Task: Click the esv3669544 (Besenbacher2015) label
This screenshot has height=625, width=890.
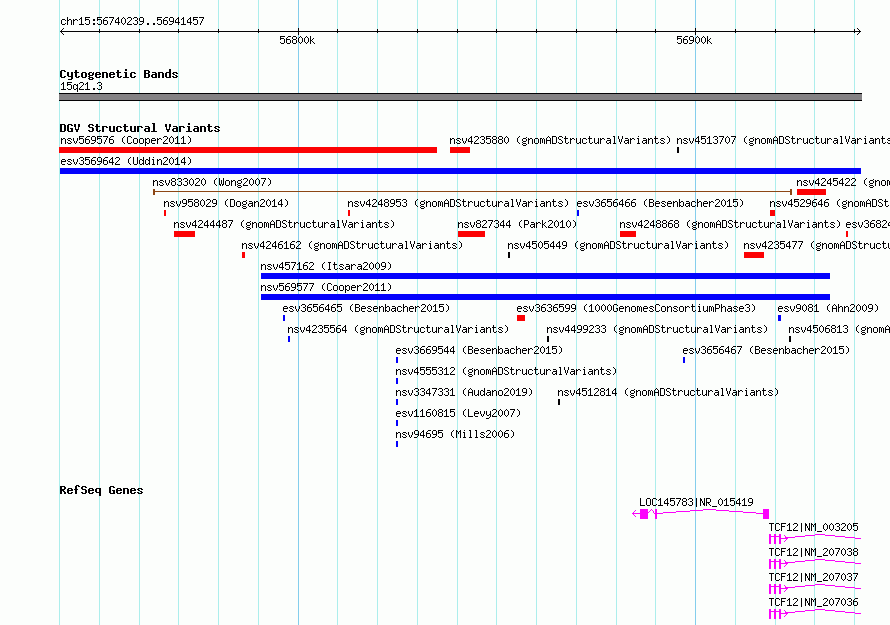Action: coord(479,350)
